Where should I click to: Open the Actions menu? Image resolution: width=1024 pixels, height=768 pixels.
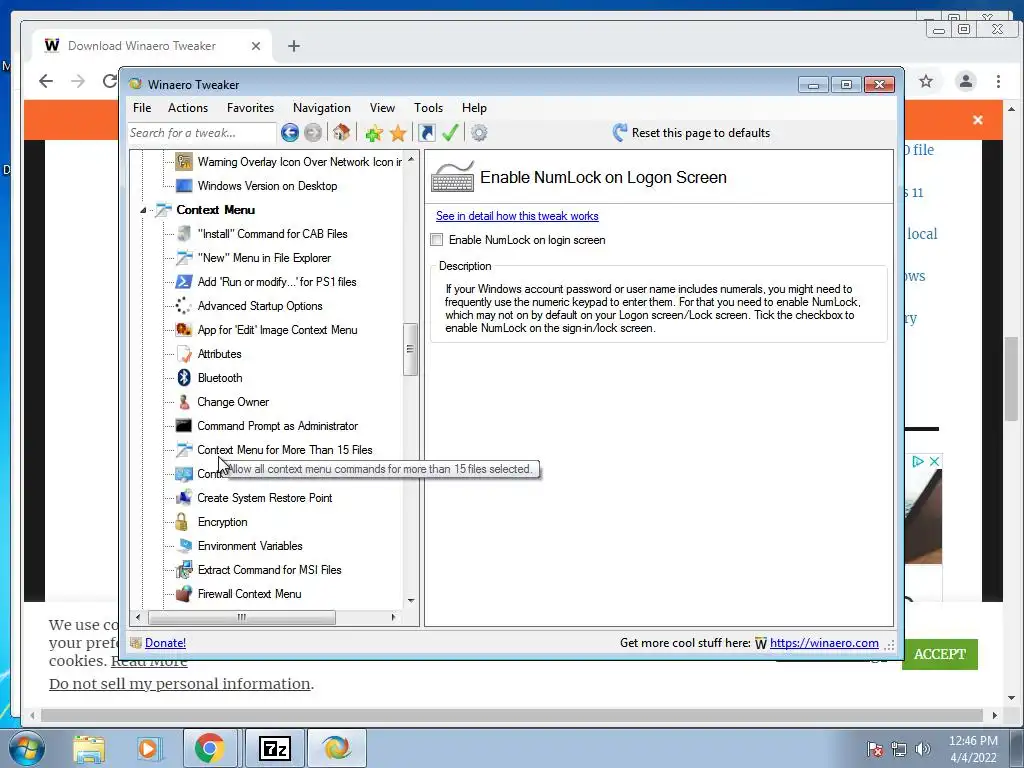[187, 108]
